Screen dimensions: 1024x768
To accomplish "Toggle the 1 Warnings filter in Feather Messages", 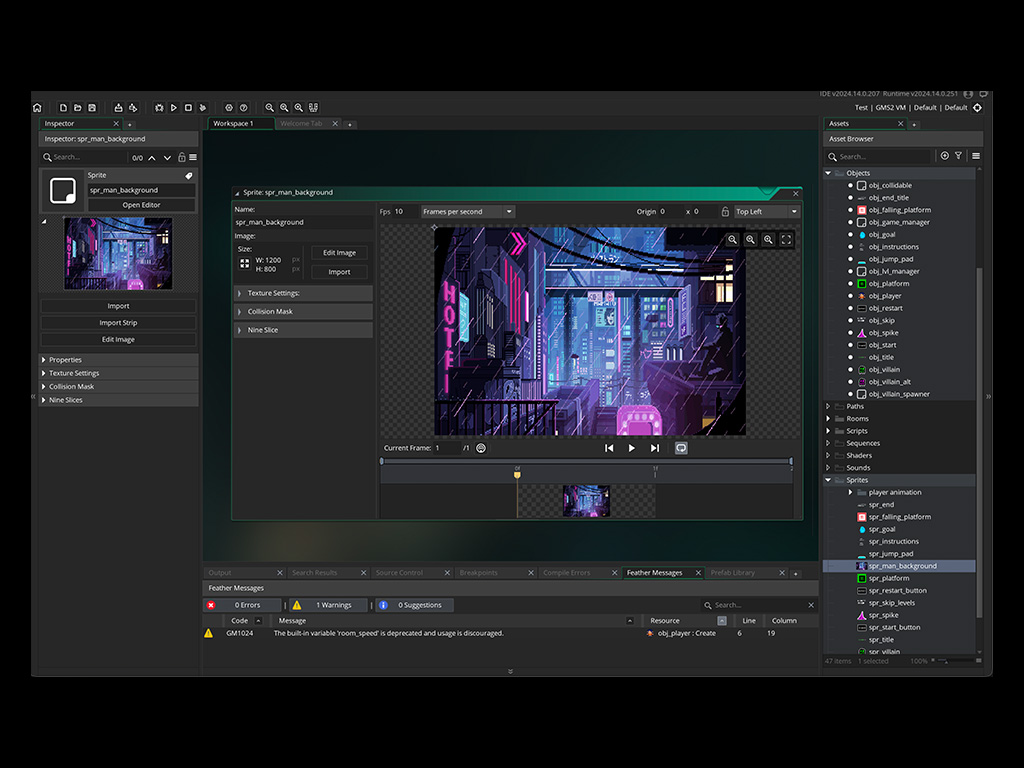I will tap(326, 605).
